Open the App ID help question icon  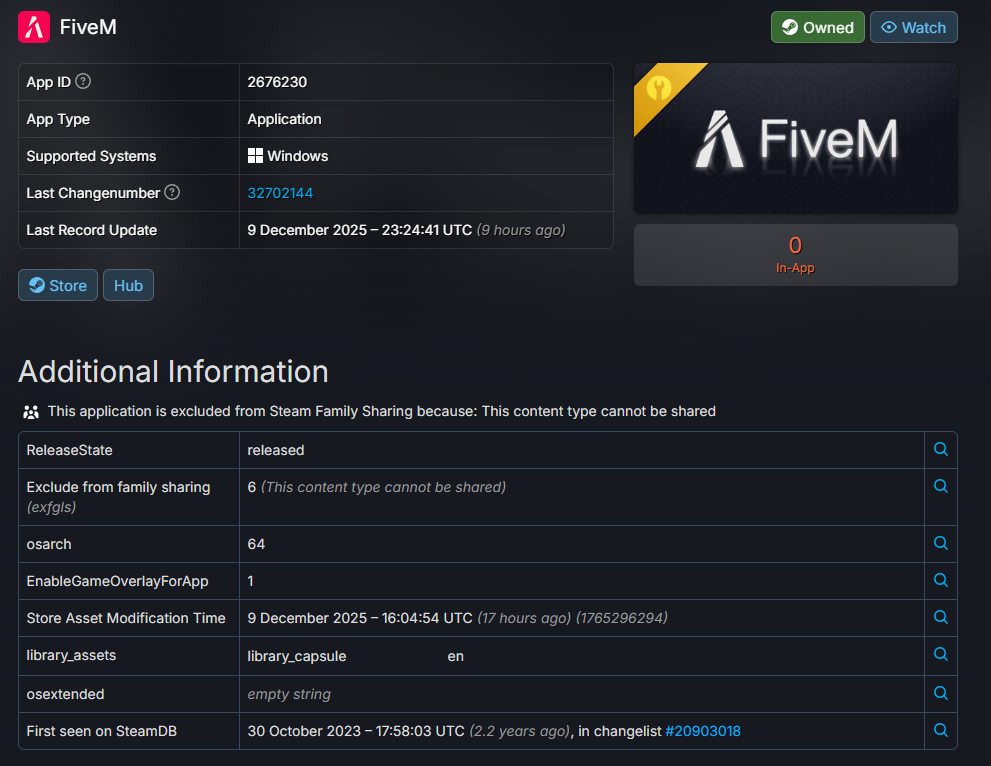tap(83, 81)
